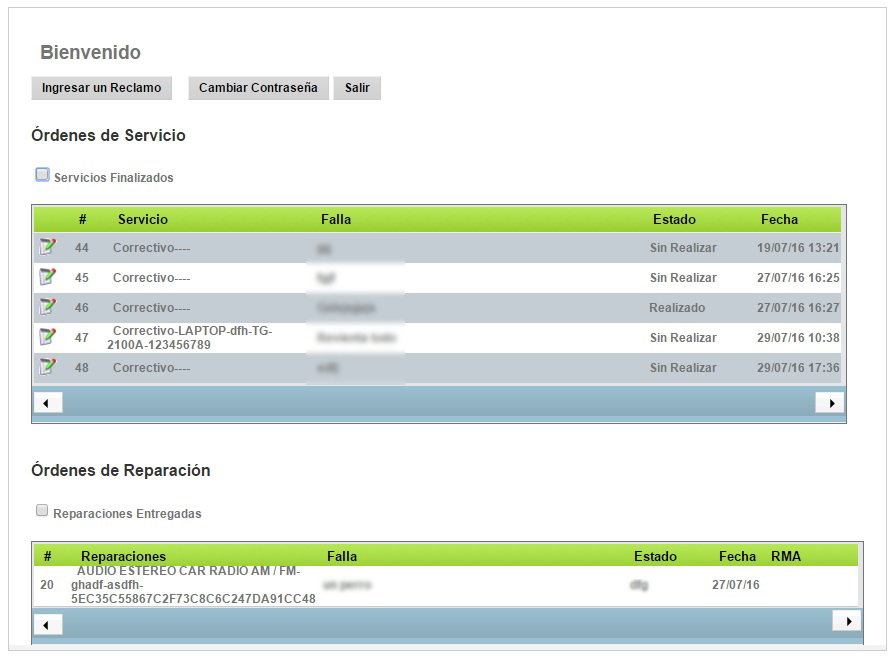The image size is (895, 659).
Task: Open edit icon for service order 45
Action: [47, 277]
